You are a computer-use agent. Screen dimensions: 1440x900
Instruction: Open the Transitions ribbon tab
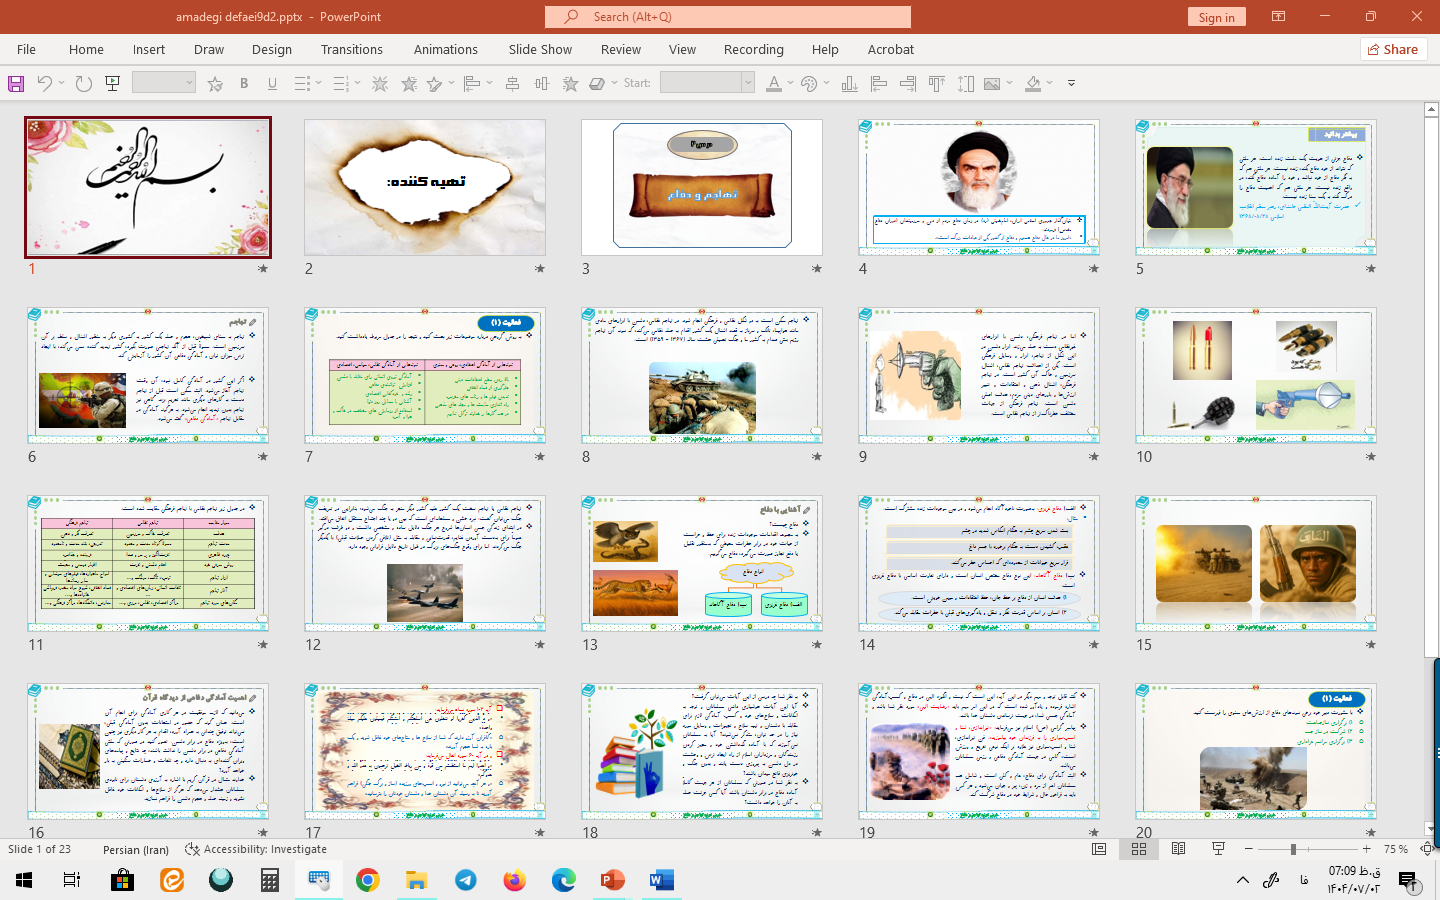tap(351, 49)
